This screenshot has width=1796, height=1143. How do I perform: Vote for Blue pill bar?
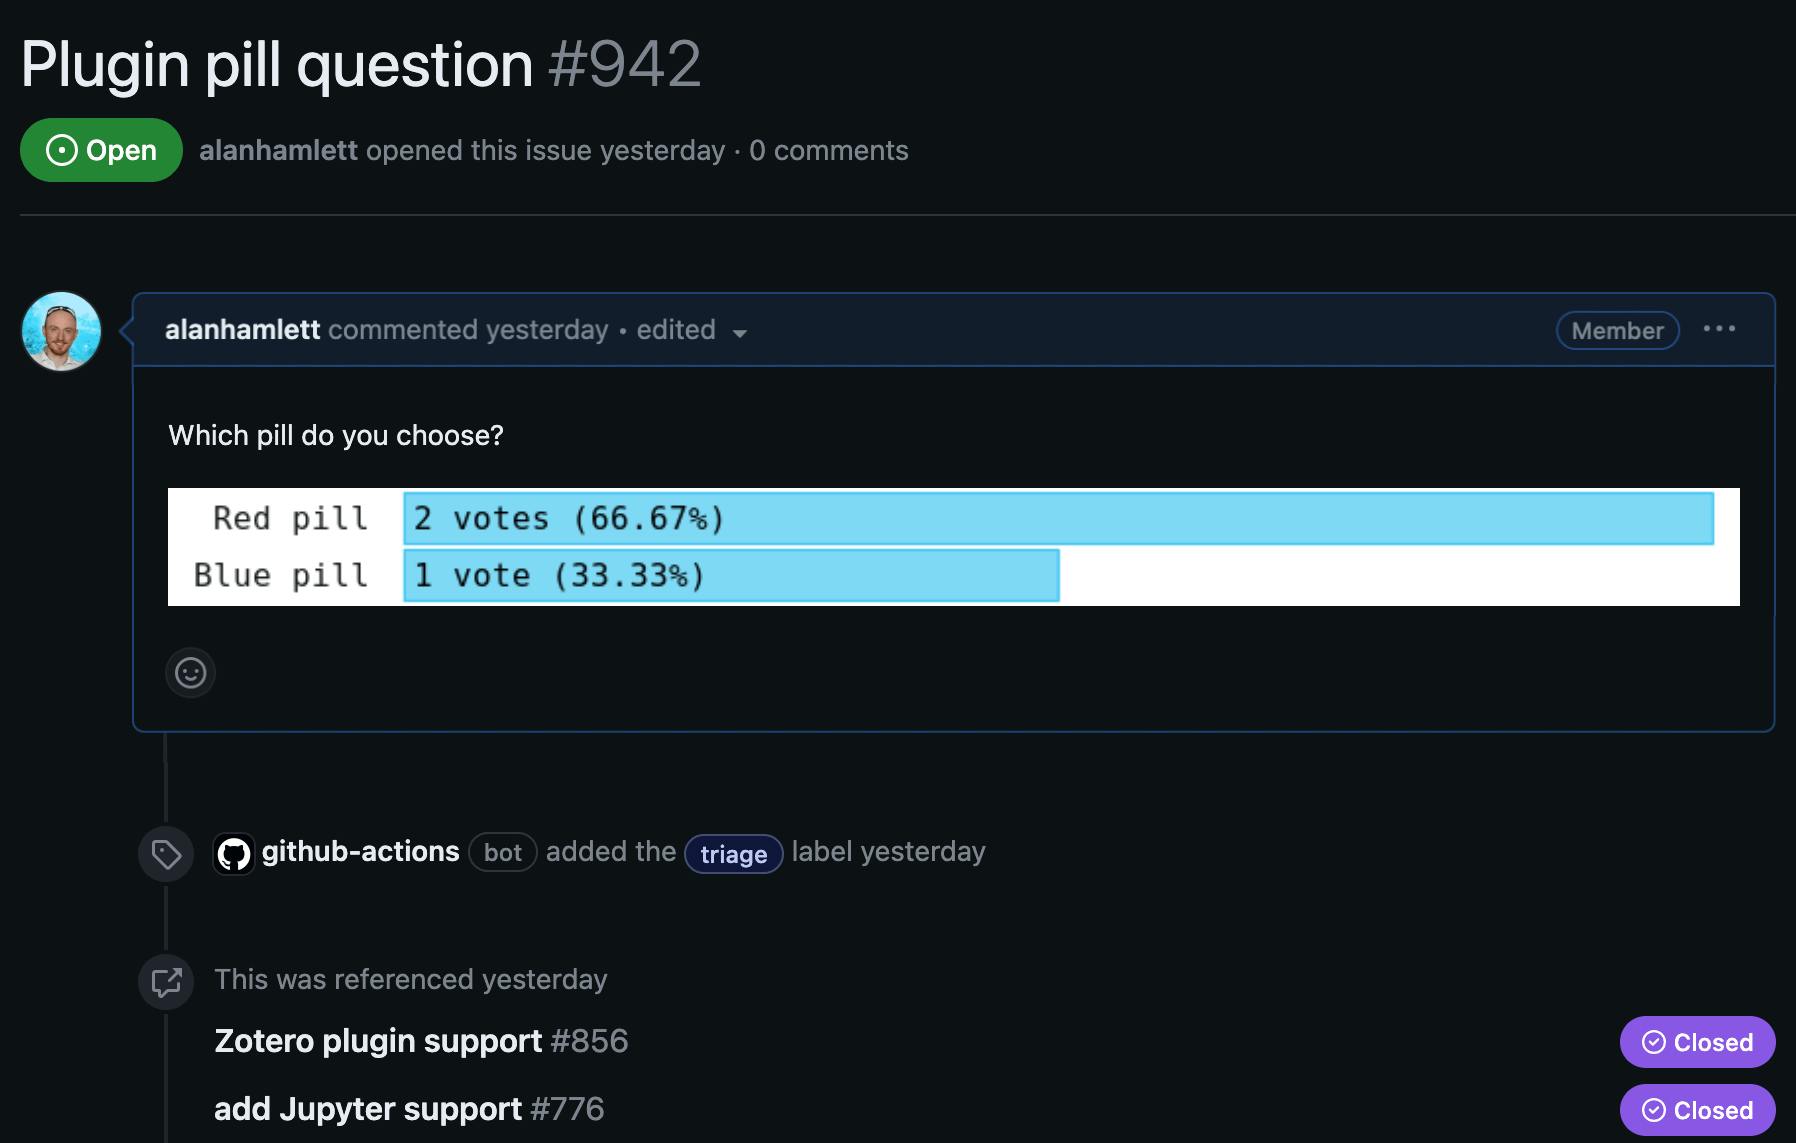coord(731,575)
